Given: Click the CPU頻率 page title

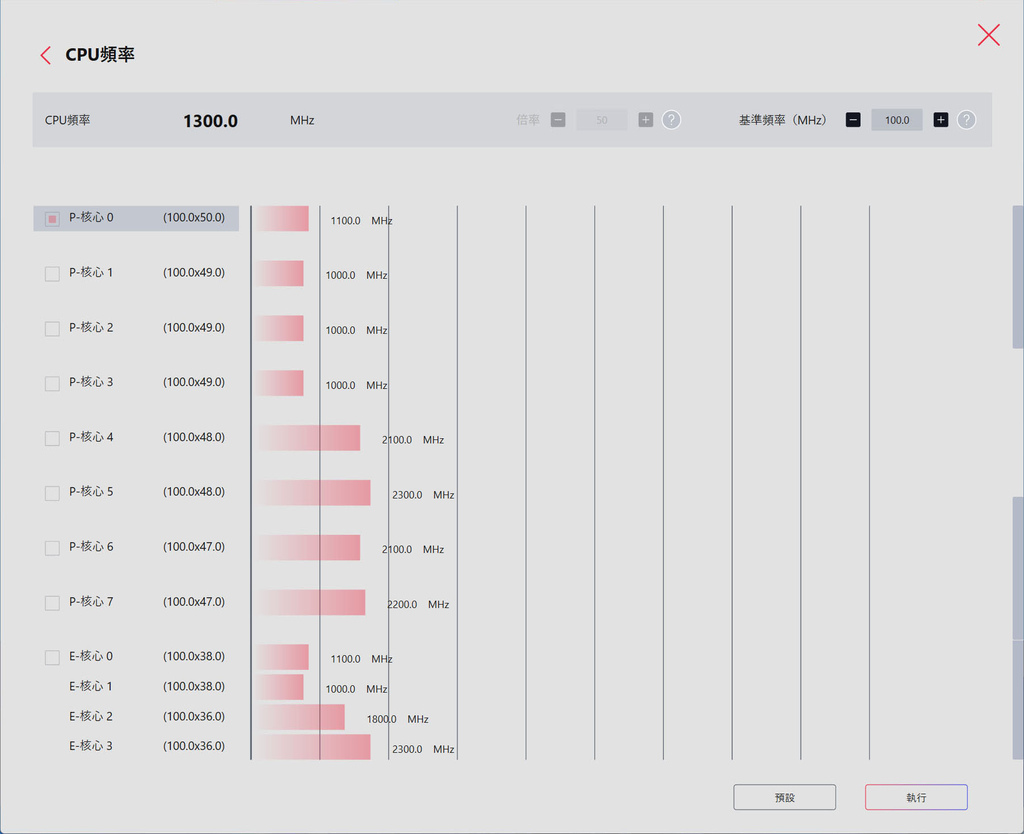Looking at the screenshot, I should tap(100, 54).
